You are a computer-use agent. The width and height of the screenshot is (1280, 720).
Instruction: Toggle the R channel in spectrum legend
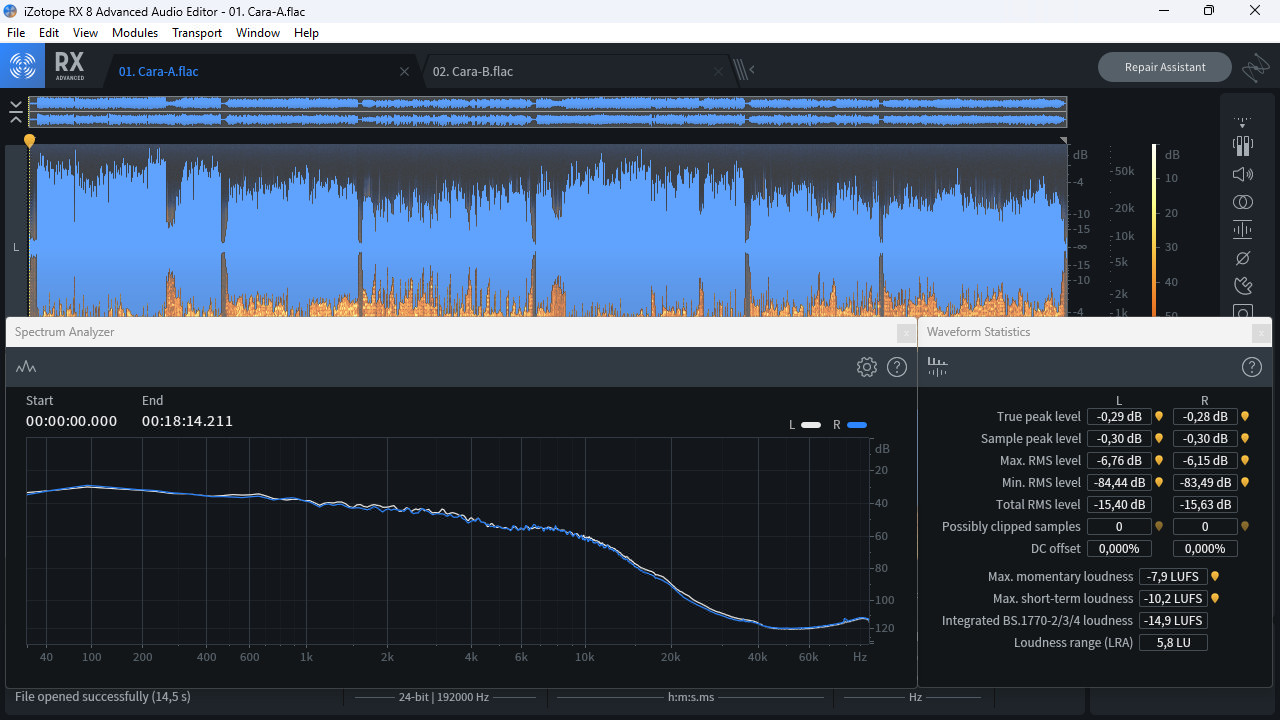(856, 425)
